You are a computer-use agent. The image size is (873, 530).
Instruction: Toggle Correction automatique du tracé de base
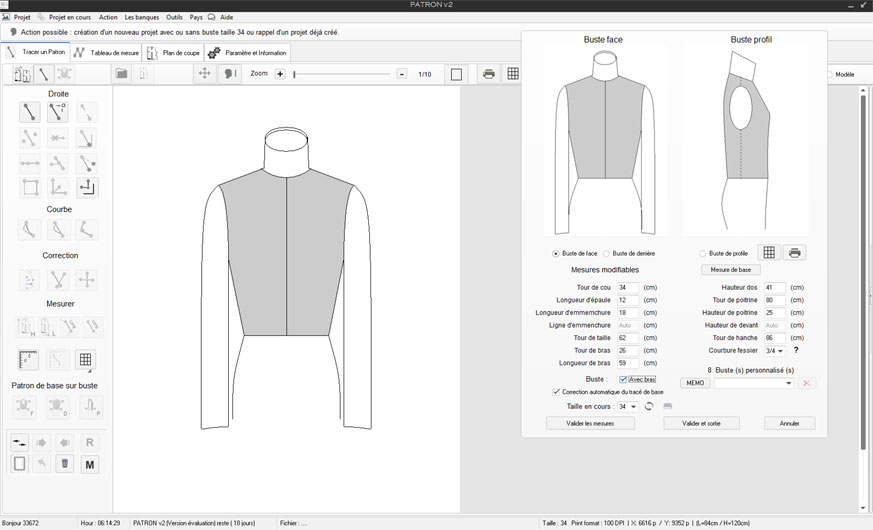tap(557, 392)
